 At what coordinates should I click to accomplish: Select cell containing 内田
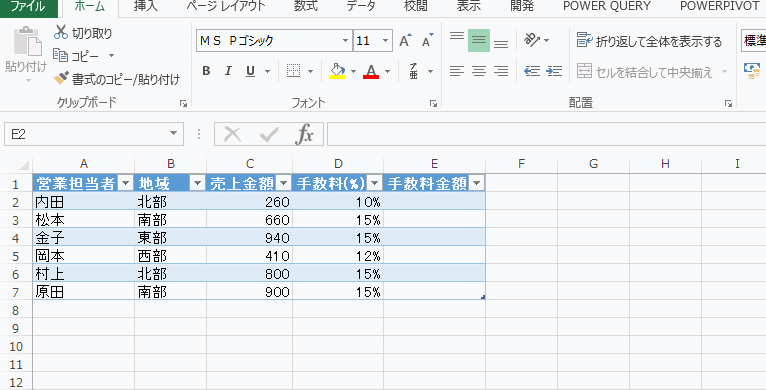84,201
